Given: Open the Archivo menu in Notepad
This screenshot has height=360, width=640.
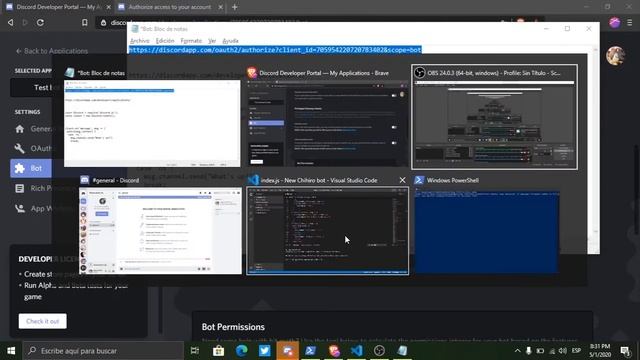Looking at the screenshot, I should 140,41.
